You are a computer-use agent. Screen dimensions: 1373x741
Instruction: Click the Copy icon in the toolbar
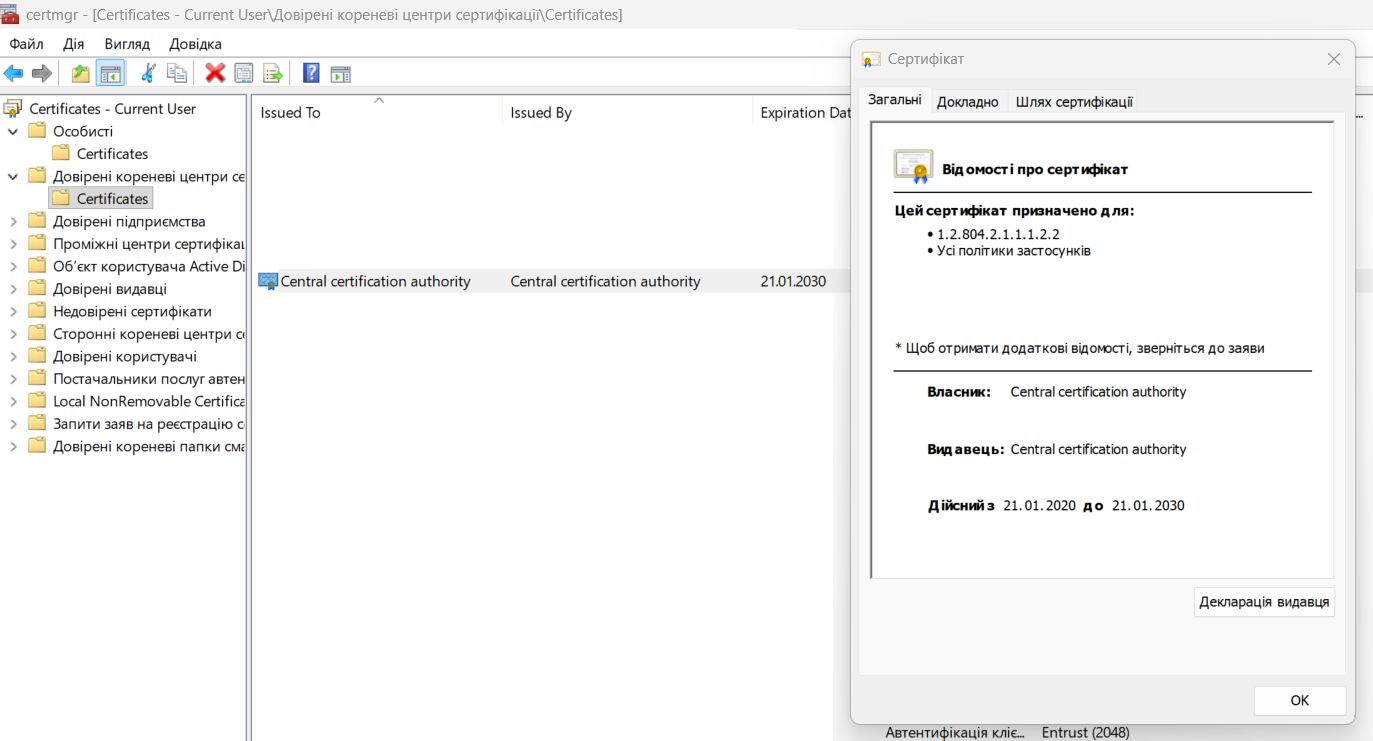tap(177, 73)
